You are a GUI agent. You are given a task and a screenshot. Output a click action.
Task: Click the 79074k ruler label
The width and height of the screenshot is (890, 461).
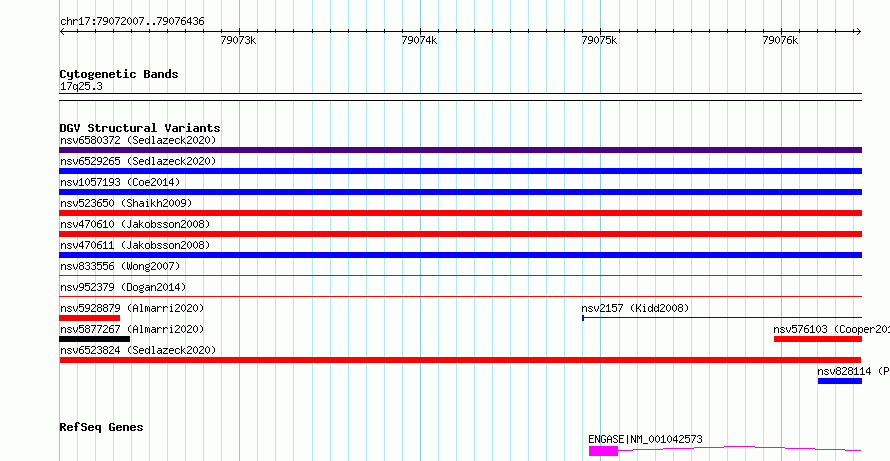[x=419, y=40]
